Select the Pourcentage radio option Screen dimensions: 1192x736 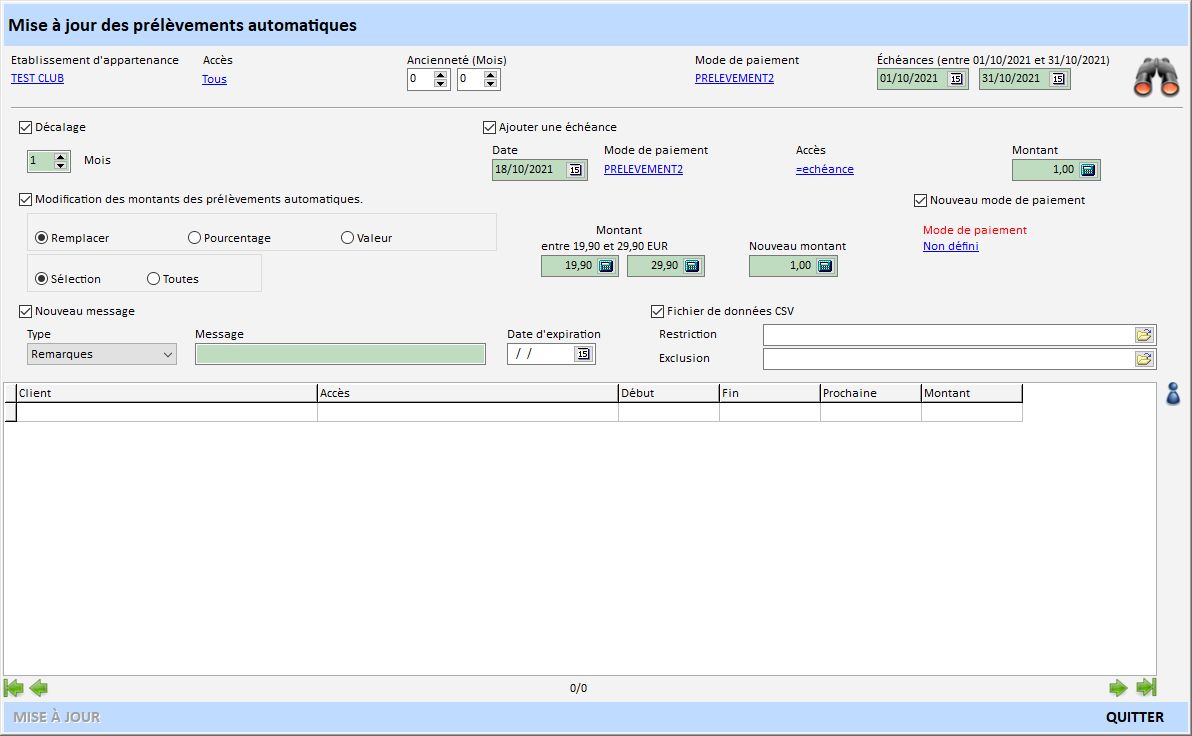(195, 238)
